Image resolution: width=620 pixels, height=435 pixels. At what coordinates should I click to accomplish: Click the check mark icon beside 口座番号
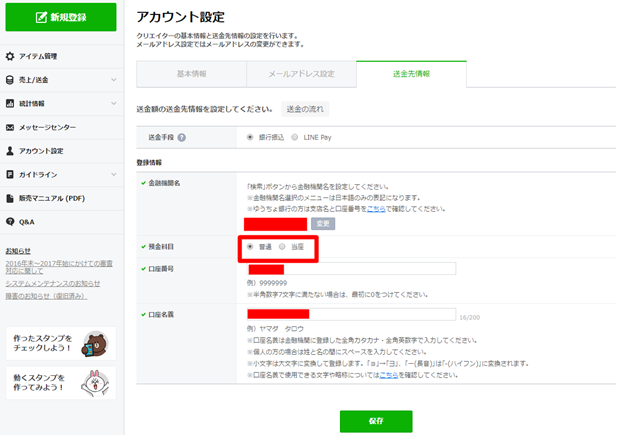click(144, 269)
